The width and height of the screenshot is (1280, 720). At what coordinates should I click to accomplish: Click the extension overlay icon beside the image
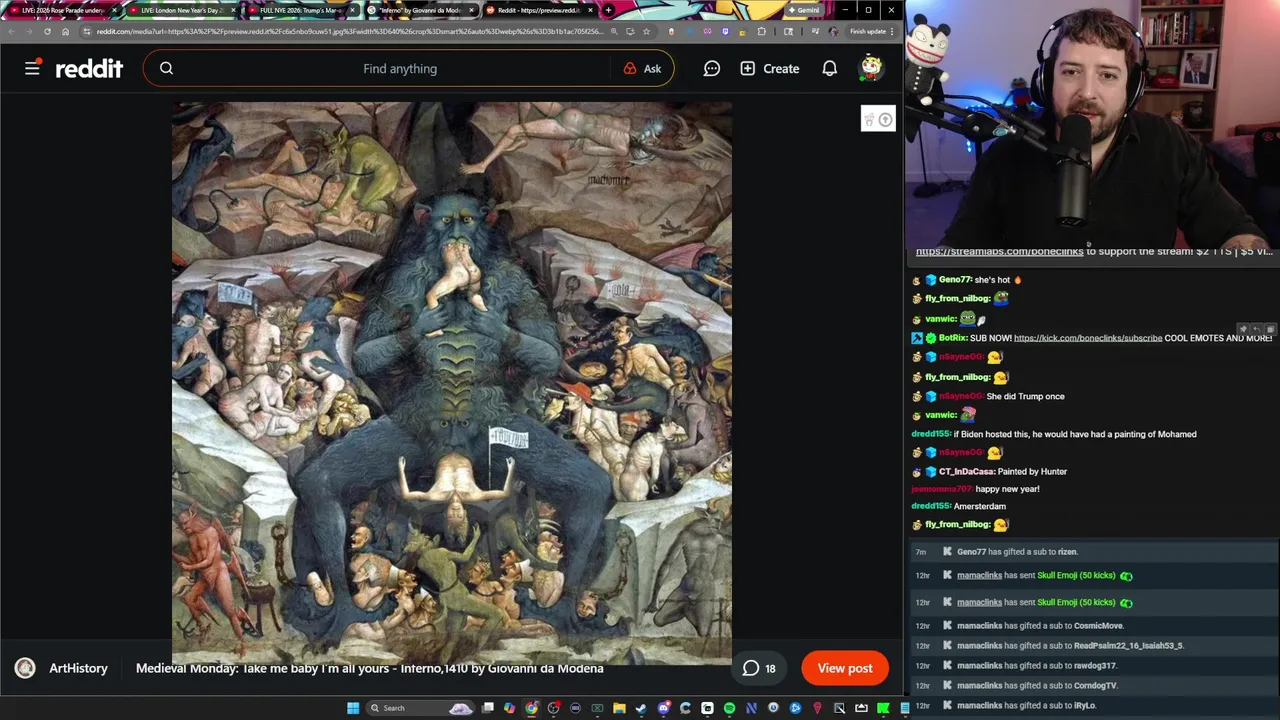coord(878,119)
